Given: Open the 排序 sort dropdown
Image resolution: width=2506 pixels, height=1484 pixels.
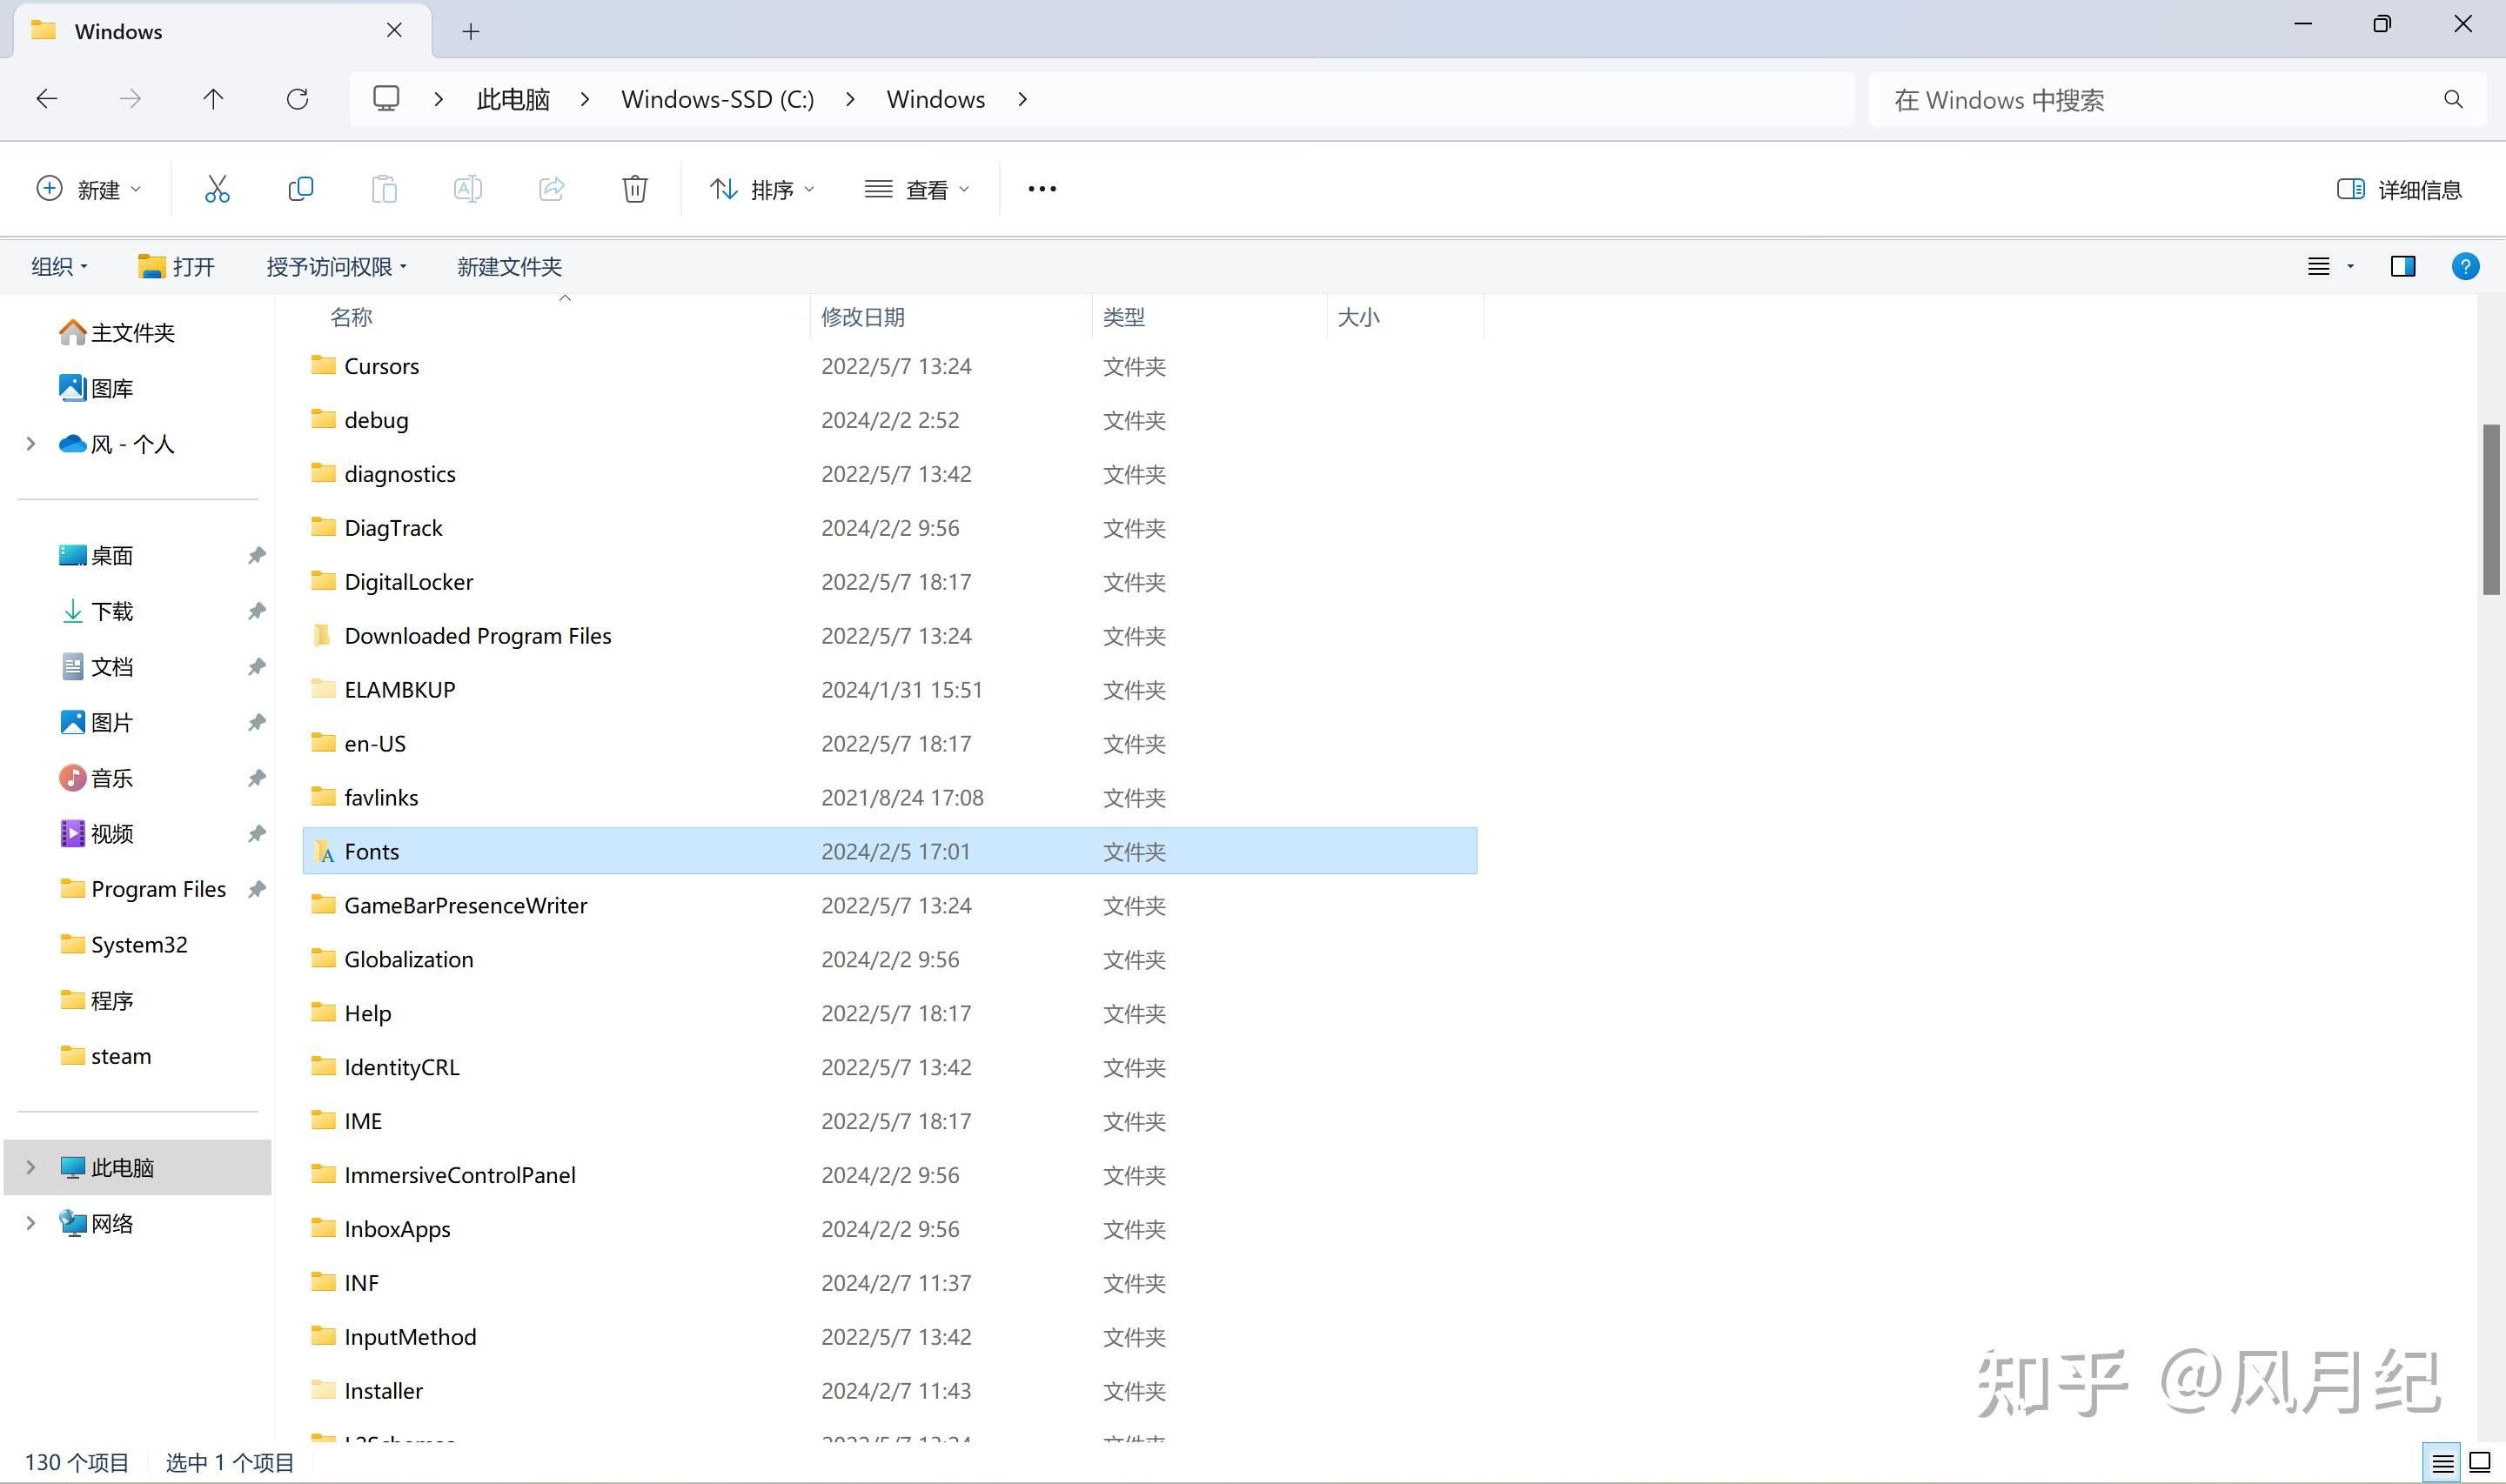Looking at the screenshot, I should pos(762,189).
